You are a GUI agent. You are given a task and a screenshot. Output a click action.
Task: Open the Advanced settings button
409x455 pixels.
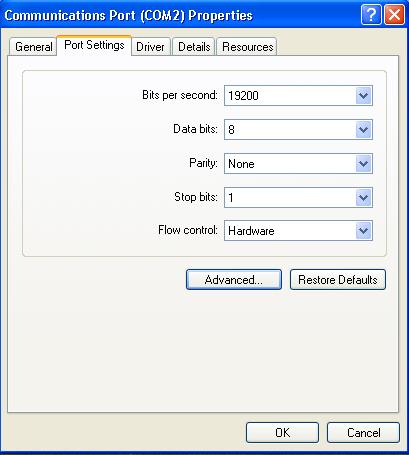pyautogui.click(x=234, y=280)
